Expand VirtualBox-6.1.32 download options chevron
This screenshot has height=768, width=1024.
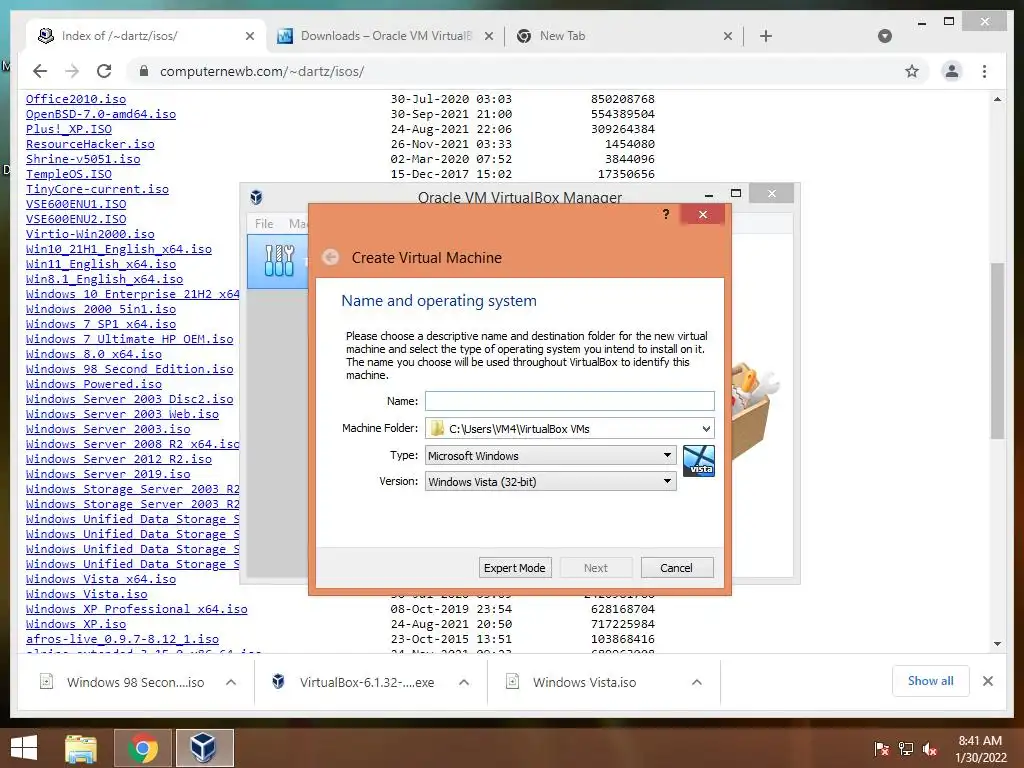(464, 682)
